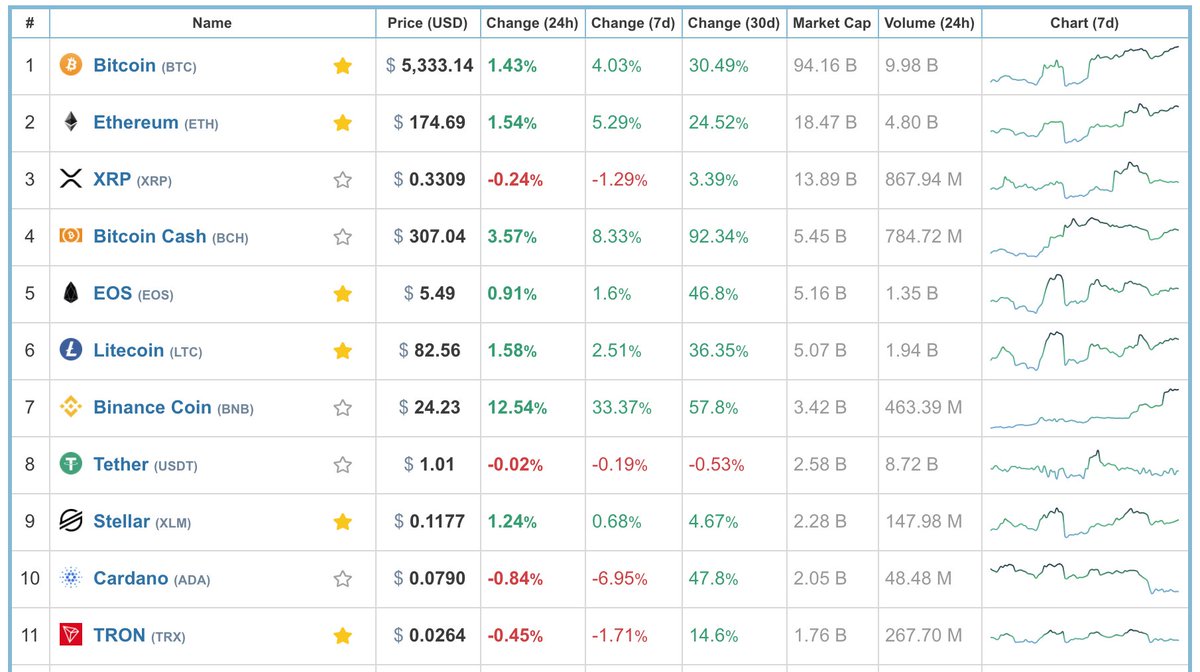Click the TRON logo icon
Viewport: 1200px width, 672px height.
(x=70, y=636)
